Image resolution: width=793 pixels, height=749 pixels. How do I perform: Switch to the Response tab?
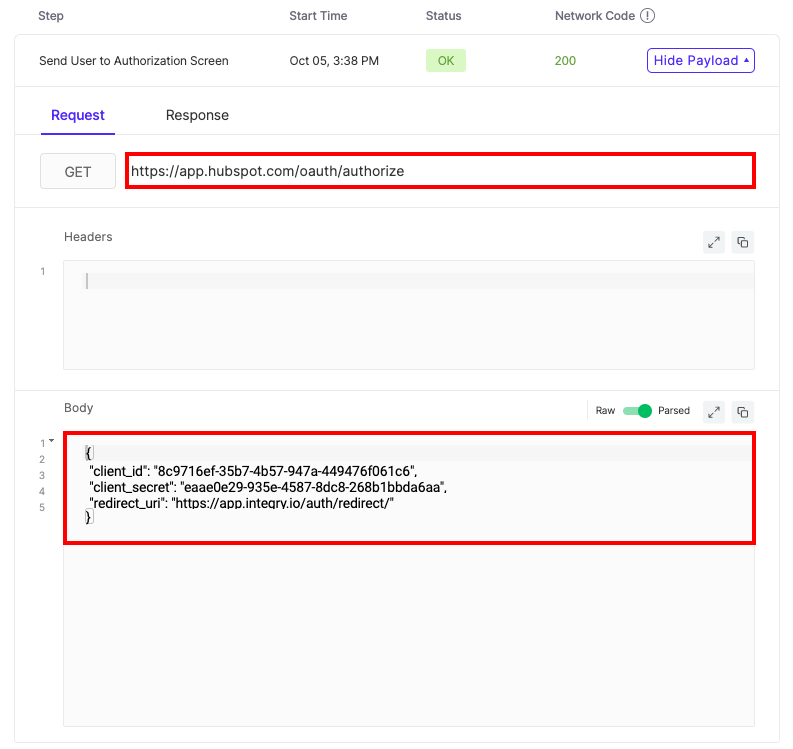pyautogui.click(x=197, y=115)
